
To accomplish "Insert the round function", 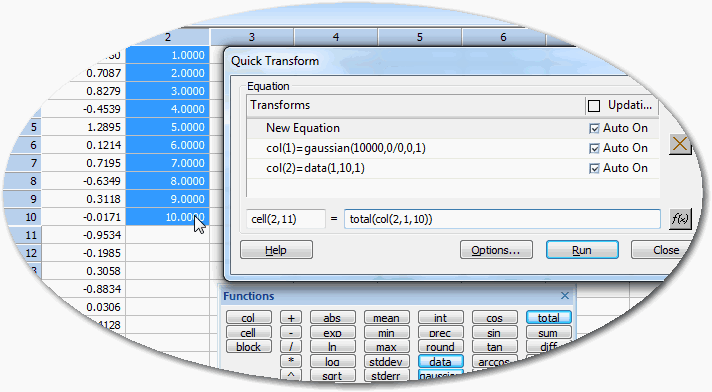I will [440, 347].
